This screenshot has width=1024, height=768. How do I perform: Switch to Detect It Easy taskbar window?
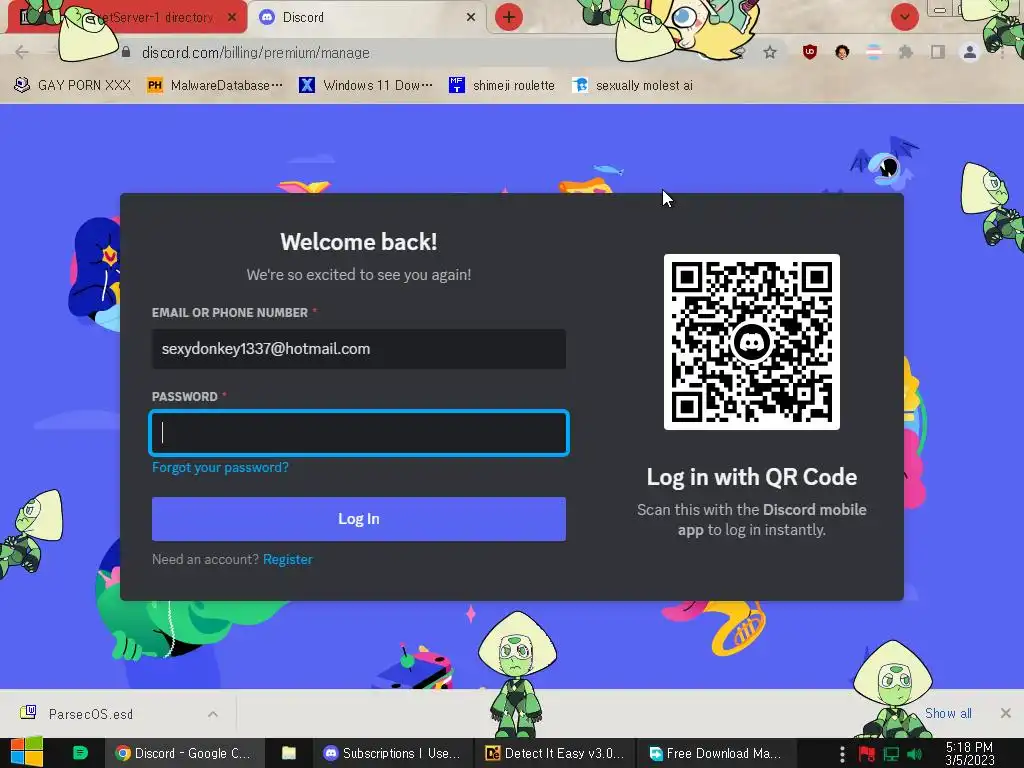click(554, 753)
